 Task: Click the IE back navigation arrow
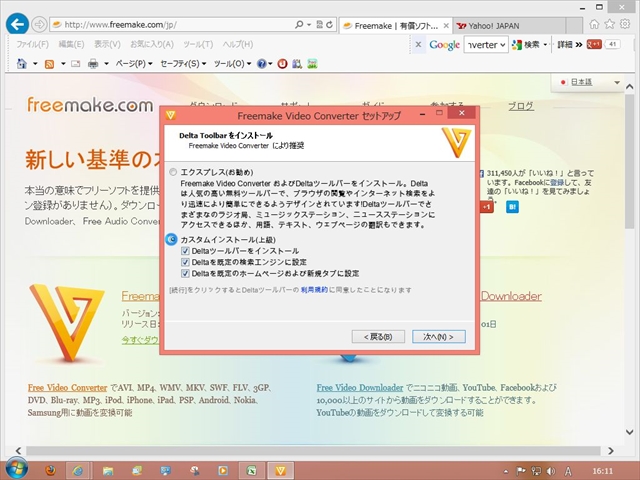(x=16, y=23)
